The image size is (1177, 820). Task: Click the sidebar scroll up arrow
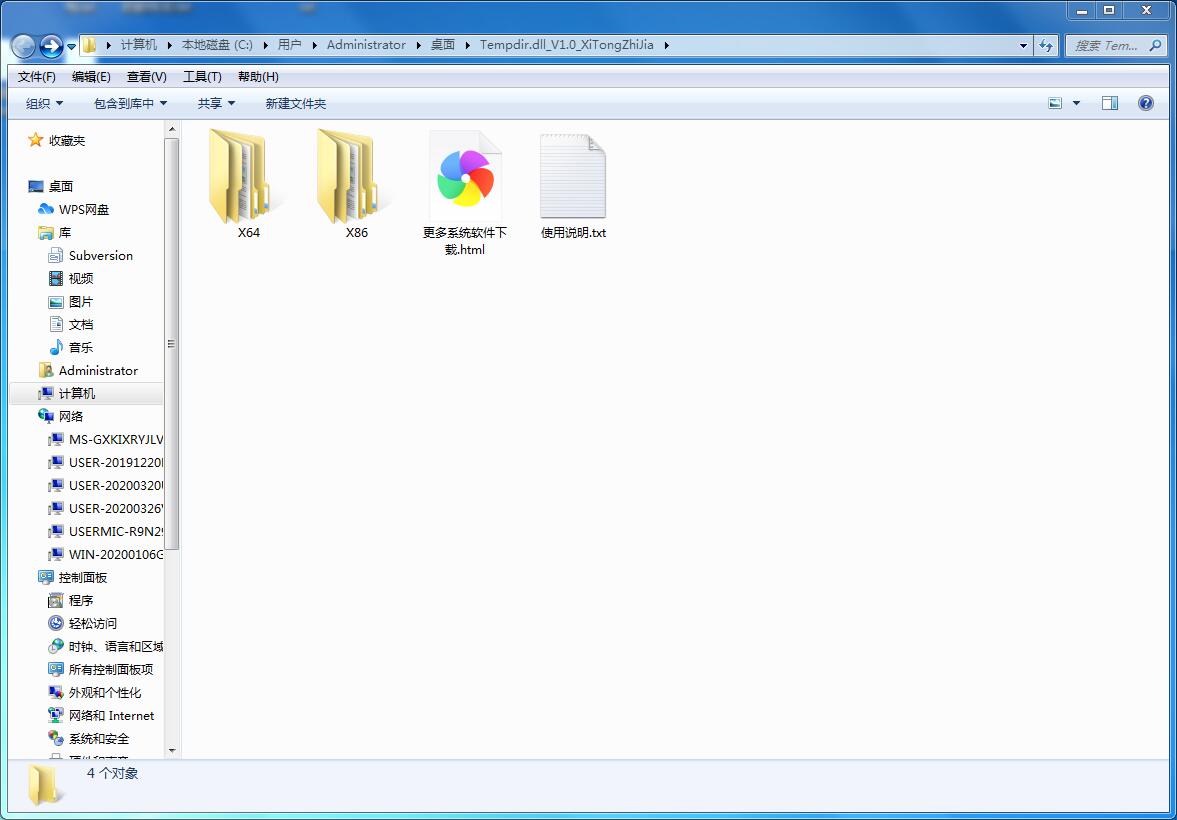[x=172, y=130]
